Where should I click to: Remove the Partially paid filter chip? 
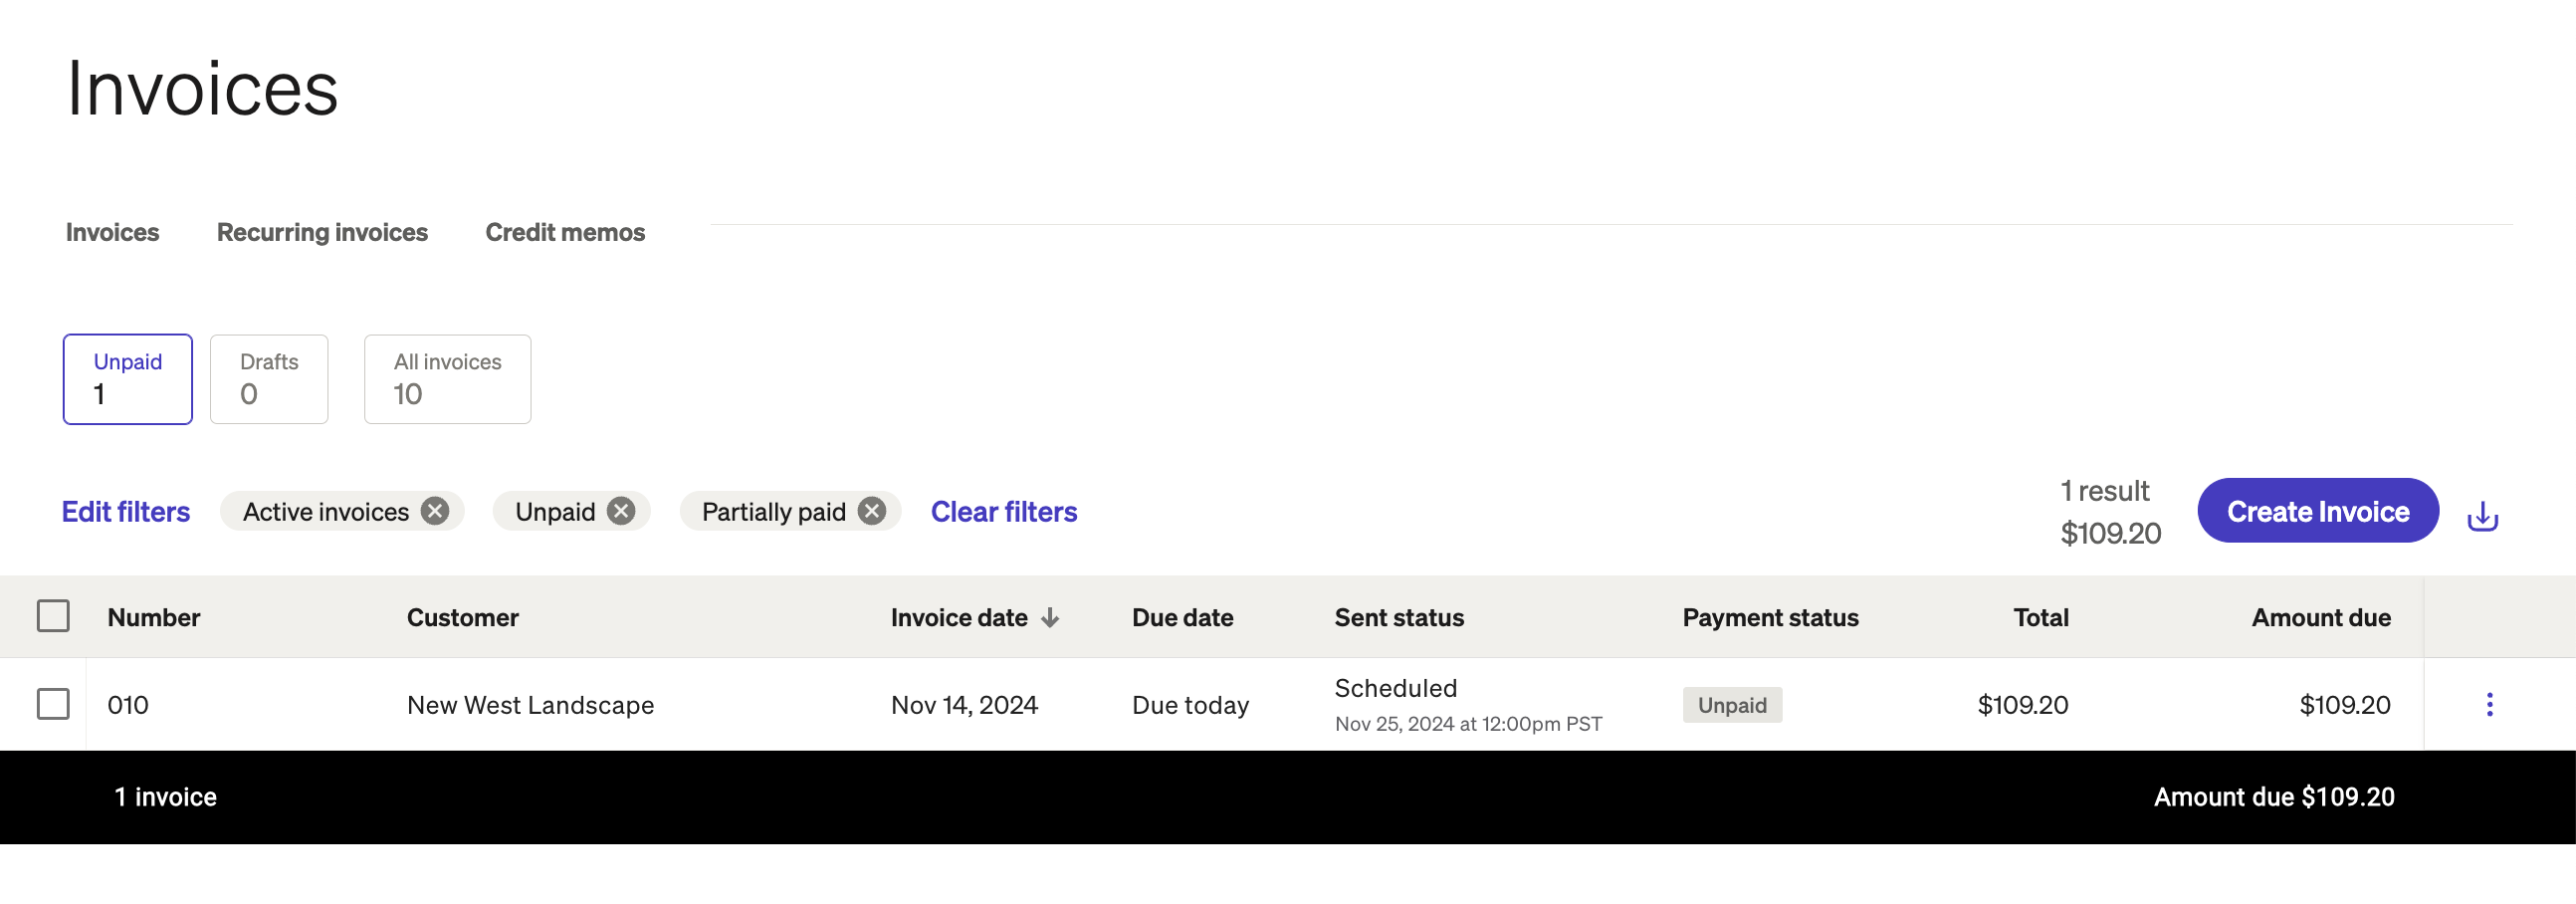click(872, 511)
